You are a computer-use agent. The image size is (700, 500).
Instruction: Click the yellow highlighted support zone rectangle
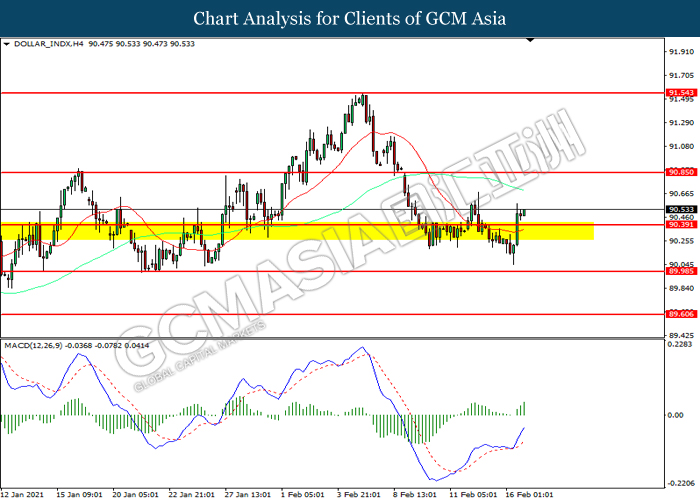click(x=297, y=231)
